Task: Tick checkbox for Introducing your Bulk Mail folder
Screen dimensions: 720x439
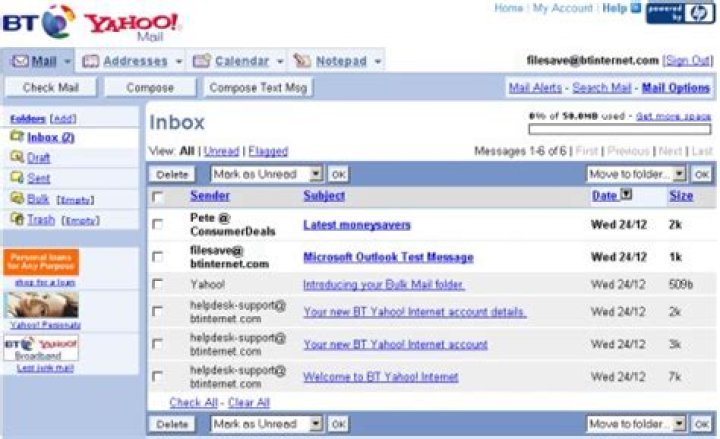Action: [x=158, y=284]
